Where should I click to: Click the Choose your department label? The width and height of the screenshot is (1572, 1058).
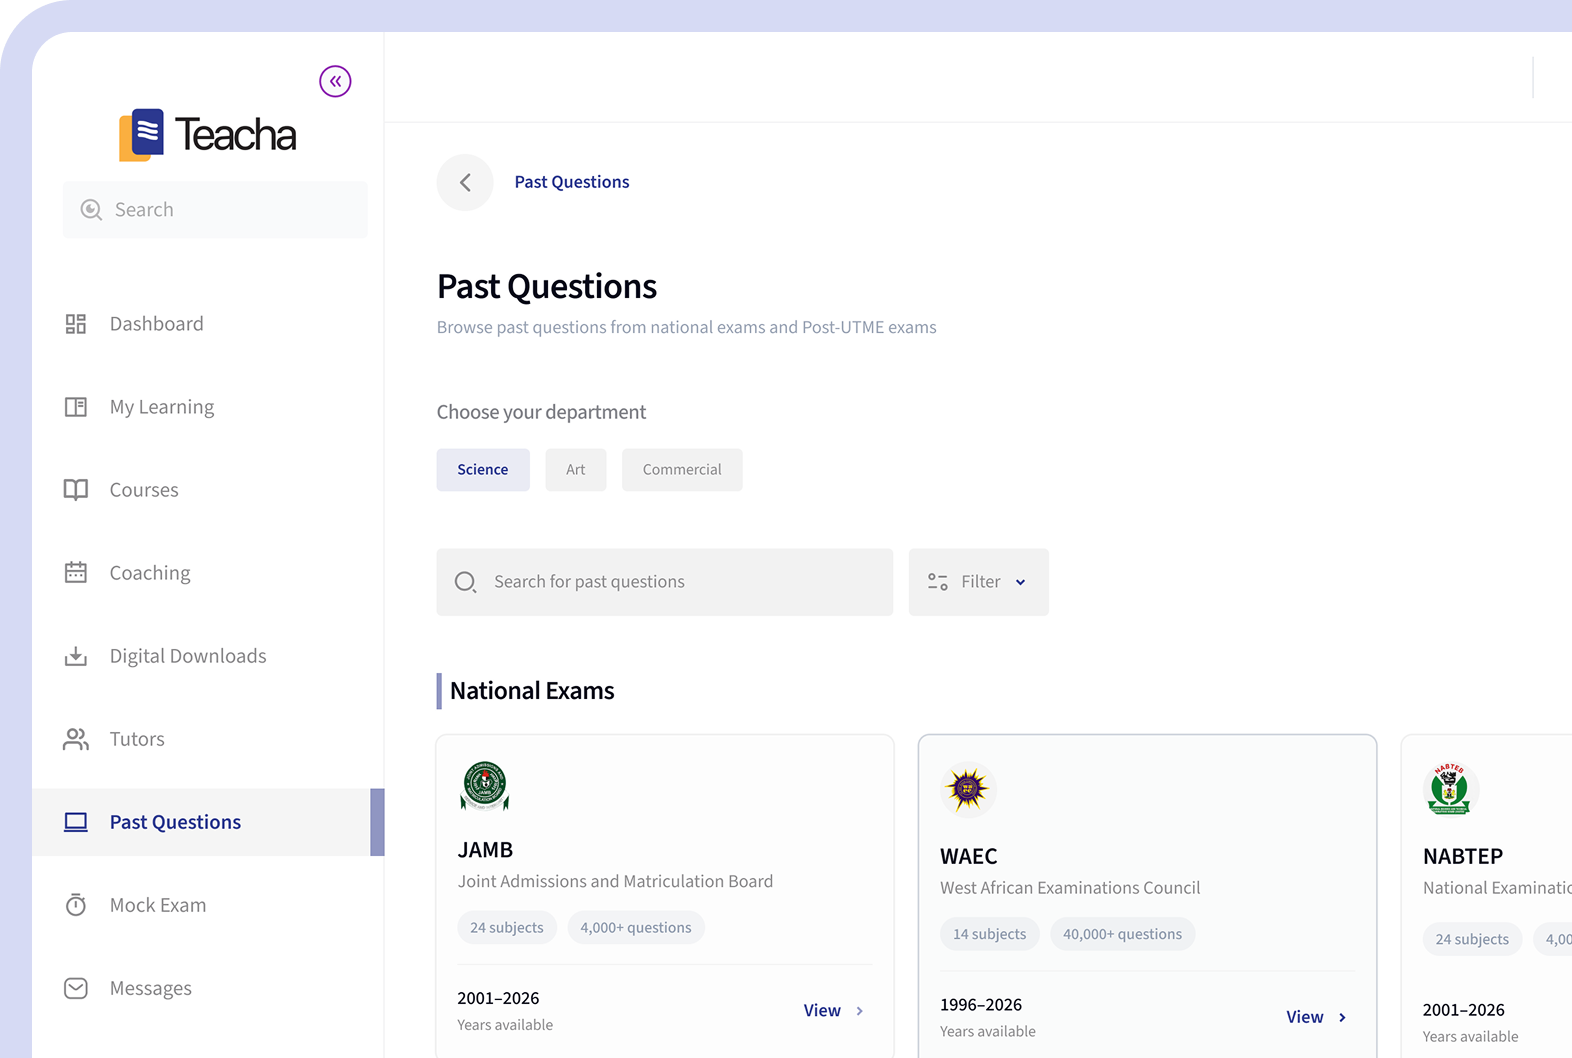541,412
